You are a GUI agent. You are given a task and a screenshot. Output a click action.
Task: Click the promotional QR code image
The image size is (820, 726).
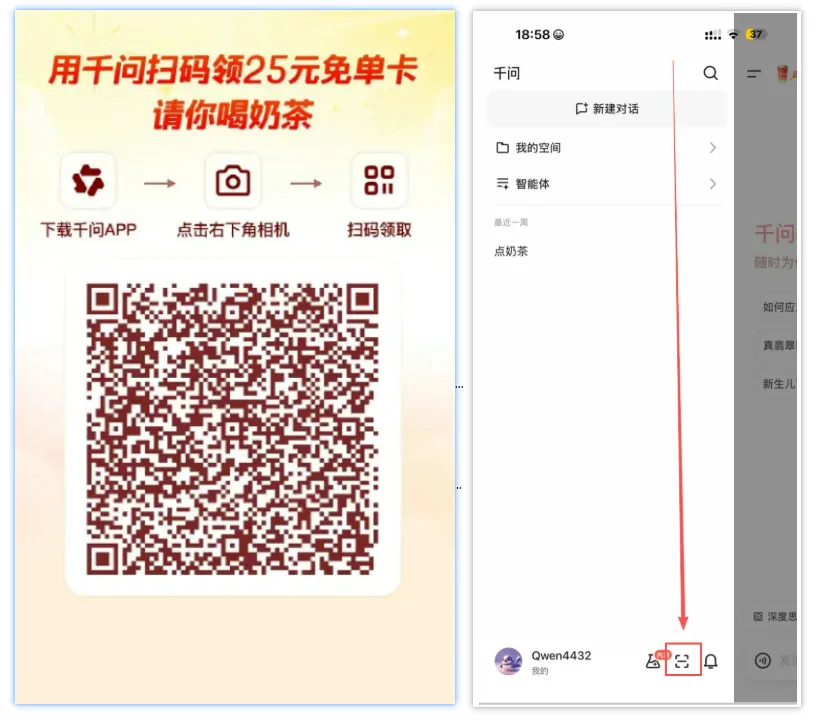[x=232, y=429]
